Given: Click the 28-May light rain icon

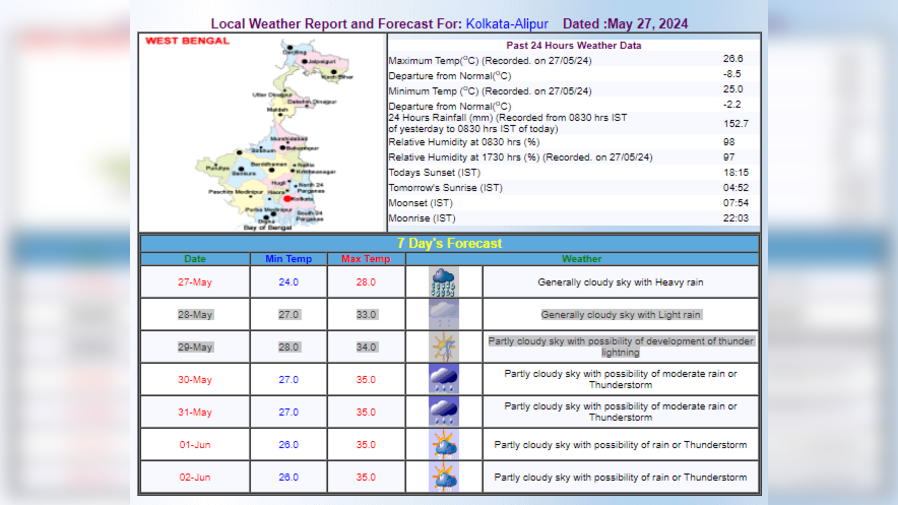Looking at the screenshot, I should pyautogui.click(x=443, y=314).
